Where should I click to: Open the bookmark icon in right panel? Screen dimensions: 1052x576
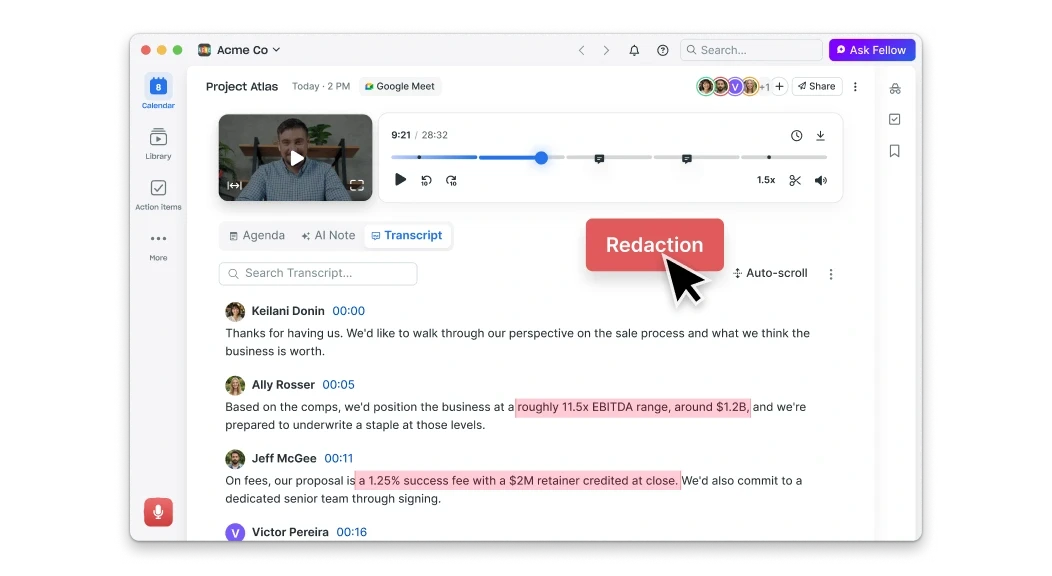pyautogui.click(x=895, y=151)
